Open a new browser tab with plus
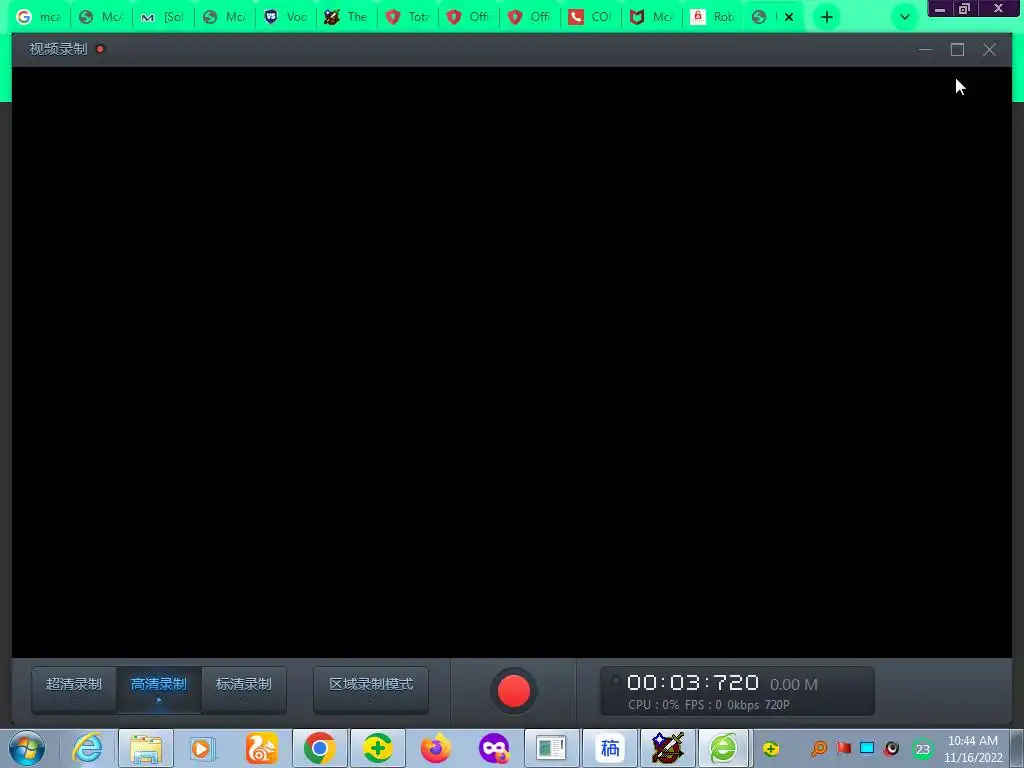The width and height of the screenshot is (1024, 768). 827,18
